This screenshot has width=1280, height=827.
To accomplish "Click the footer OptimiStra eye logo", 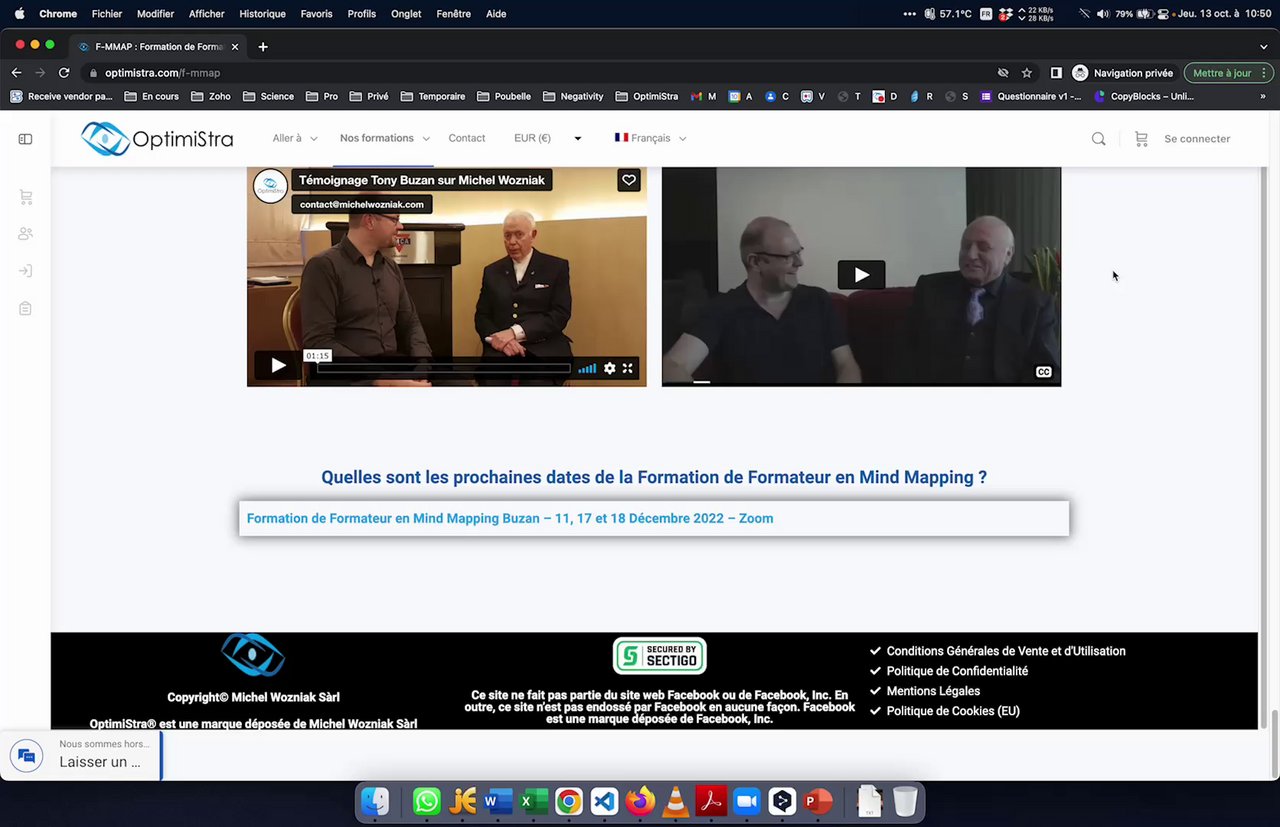I will [x=253, y=655].
